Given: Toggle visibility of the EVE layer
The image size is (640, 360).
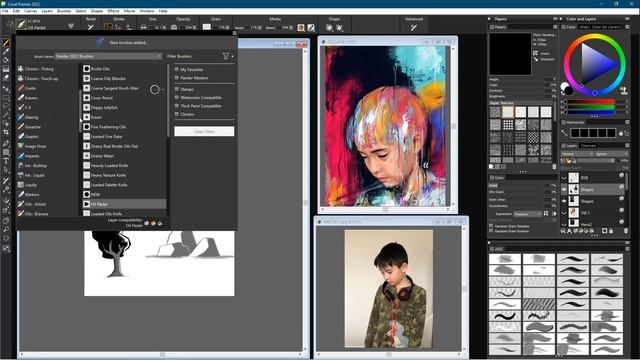Looking at the screenshot, I should (x=564, y=178).
